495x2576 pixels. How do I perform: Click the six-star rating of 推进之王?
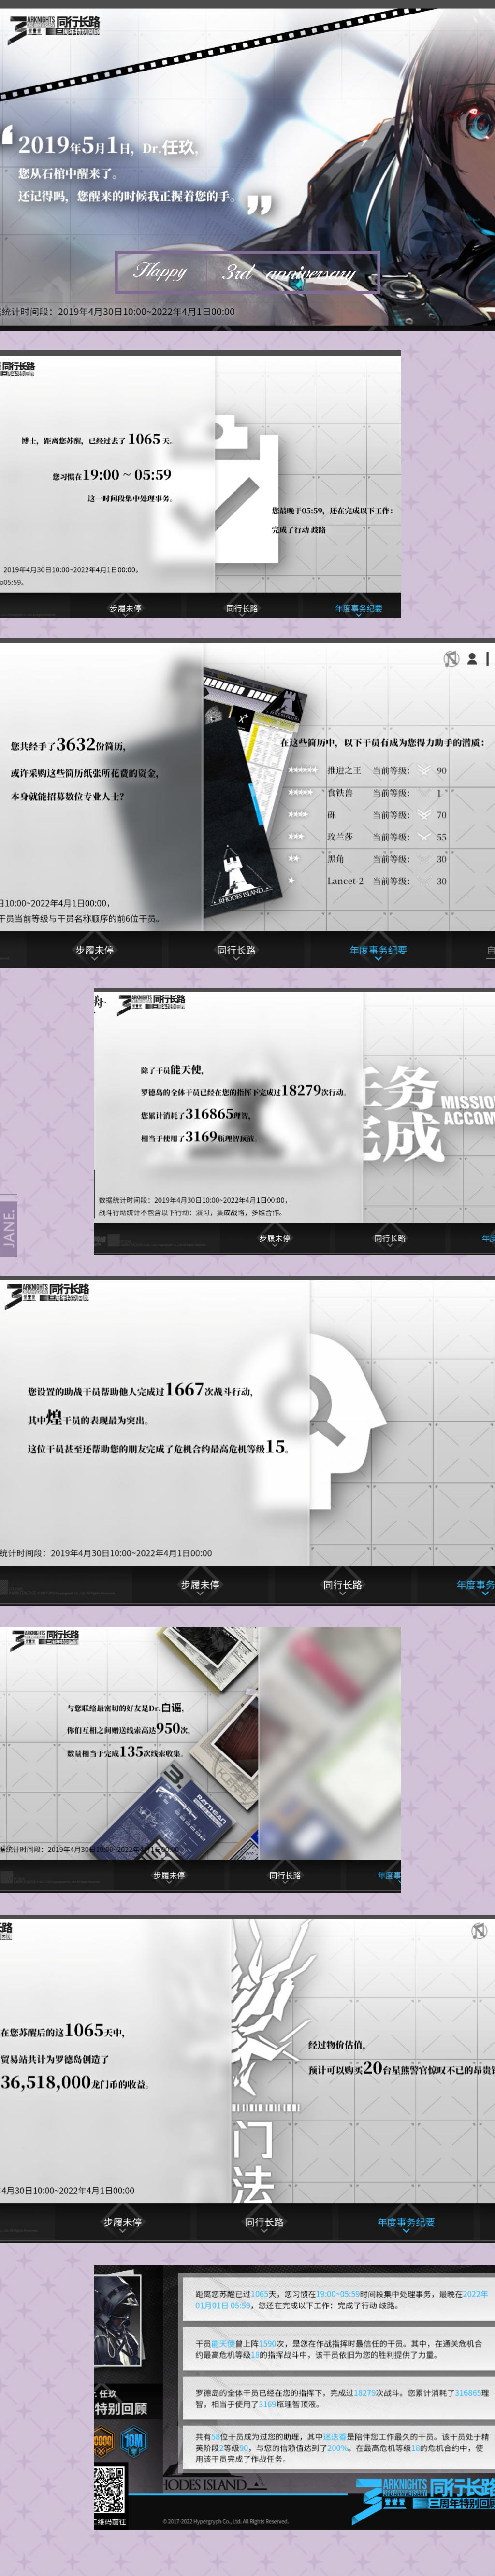tap(302, 770)
